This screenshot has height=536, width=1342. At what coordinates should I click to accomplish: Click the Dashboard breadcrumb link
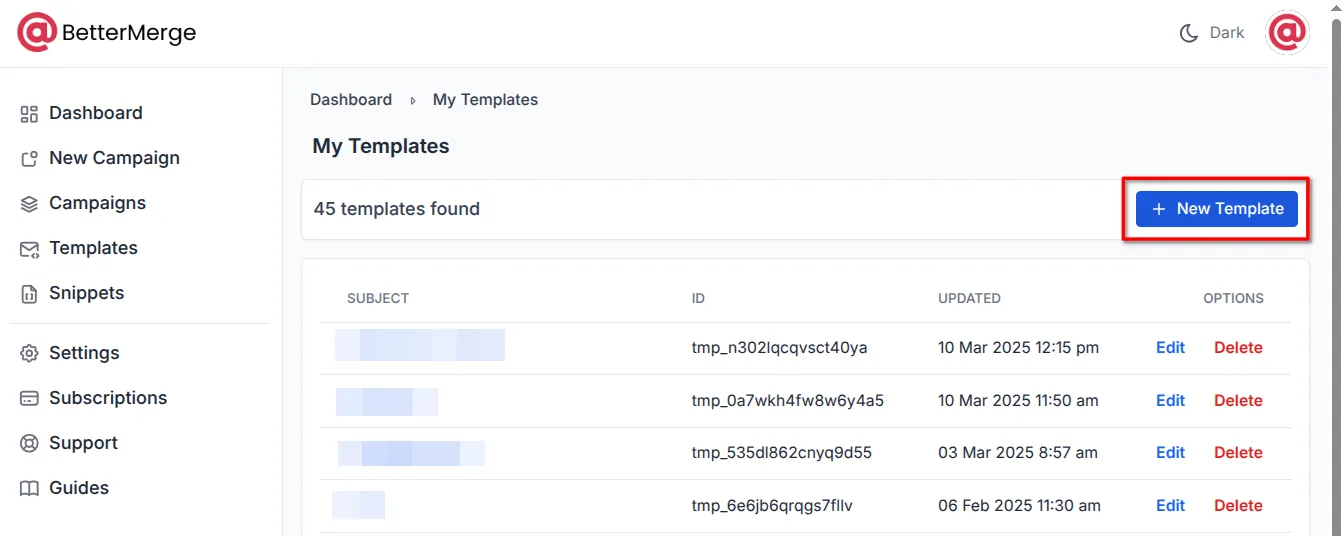pyautogui.click(x=351, y=100)
